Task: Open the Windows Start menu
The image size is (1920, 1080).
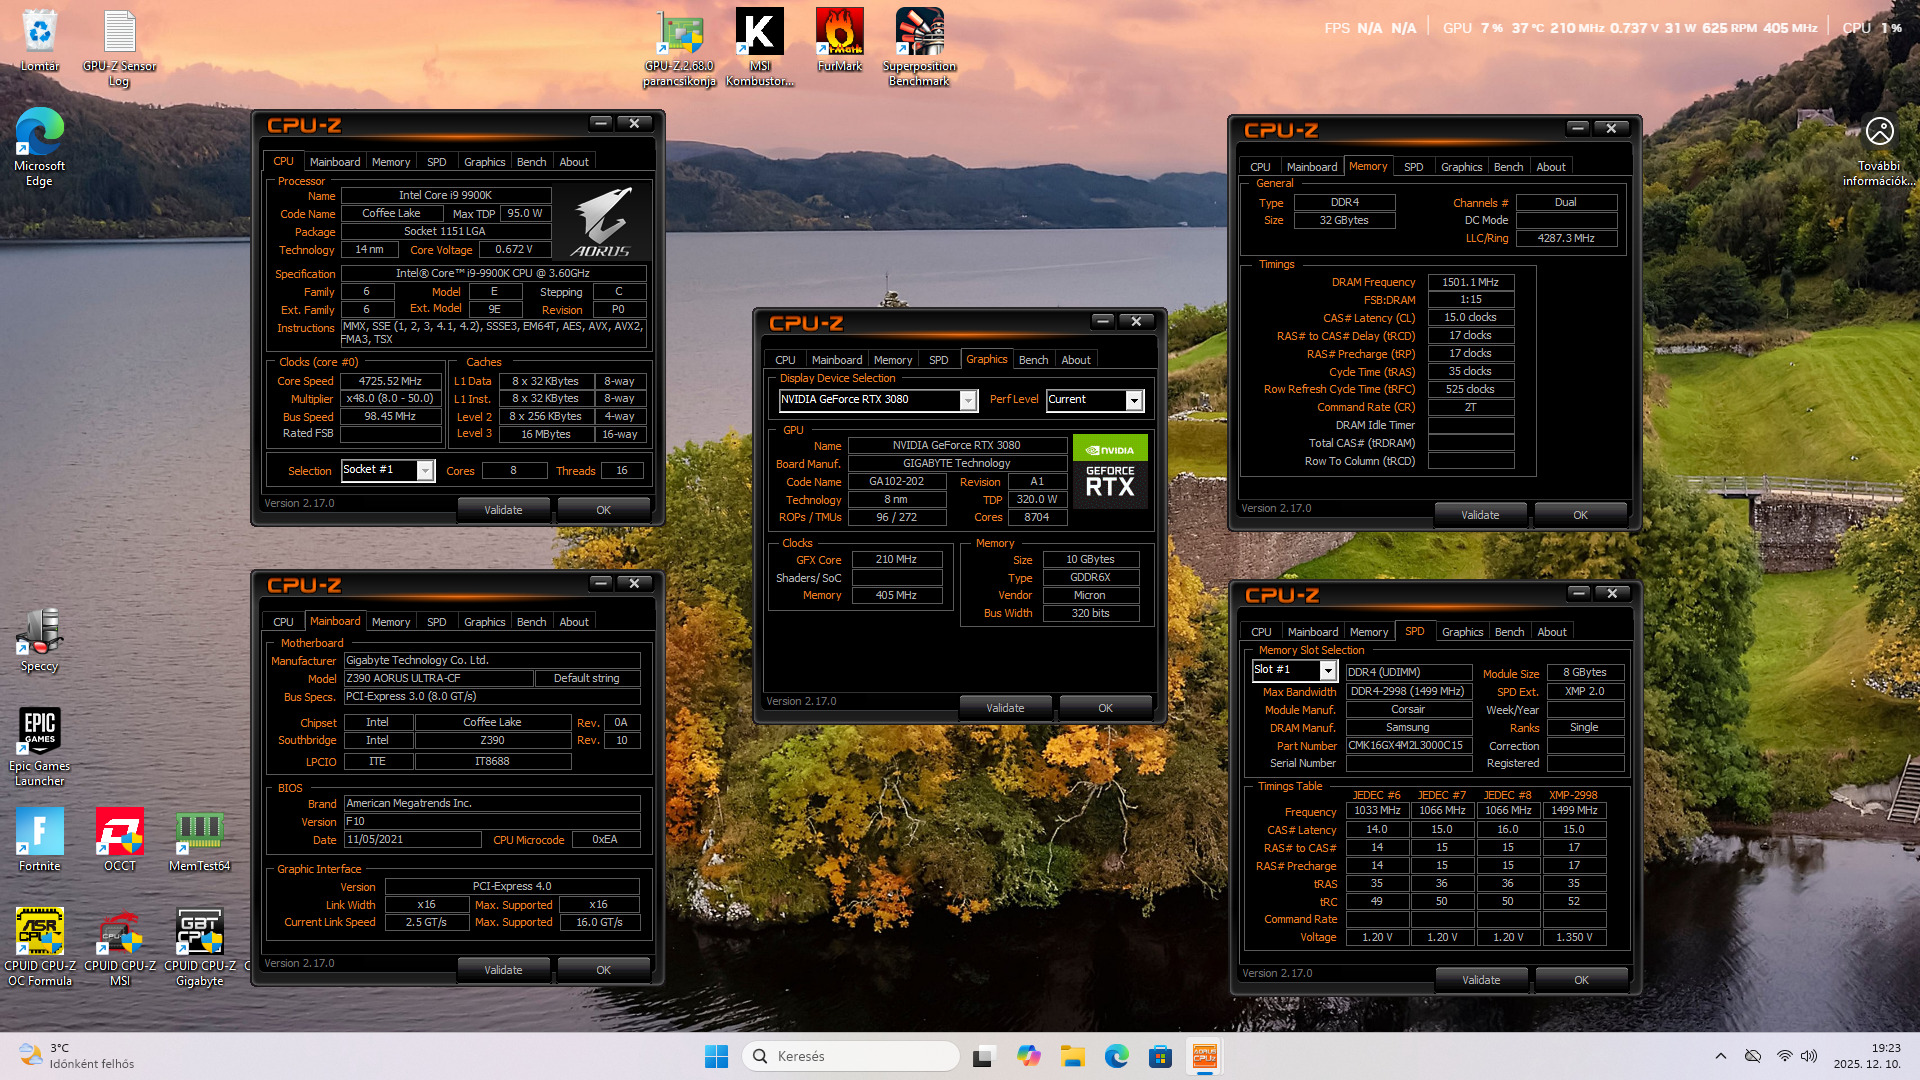Action: 716,1056
